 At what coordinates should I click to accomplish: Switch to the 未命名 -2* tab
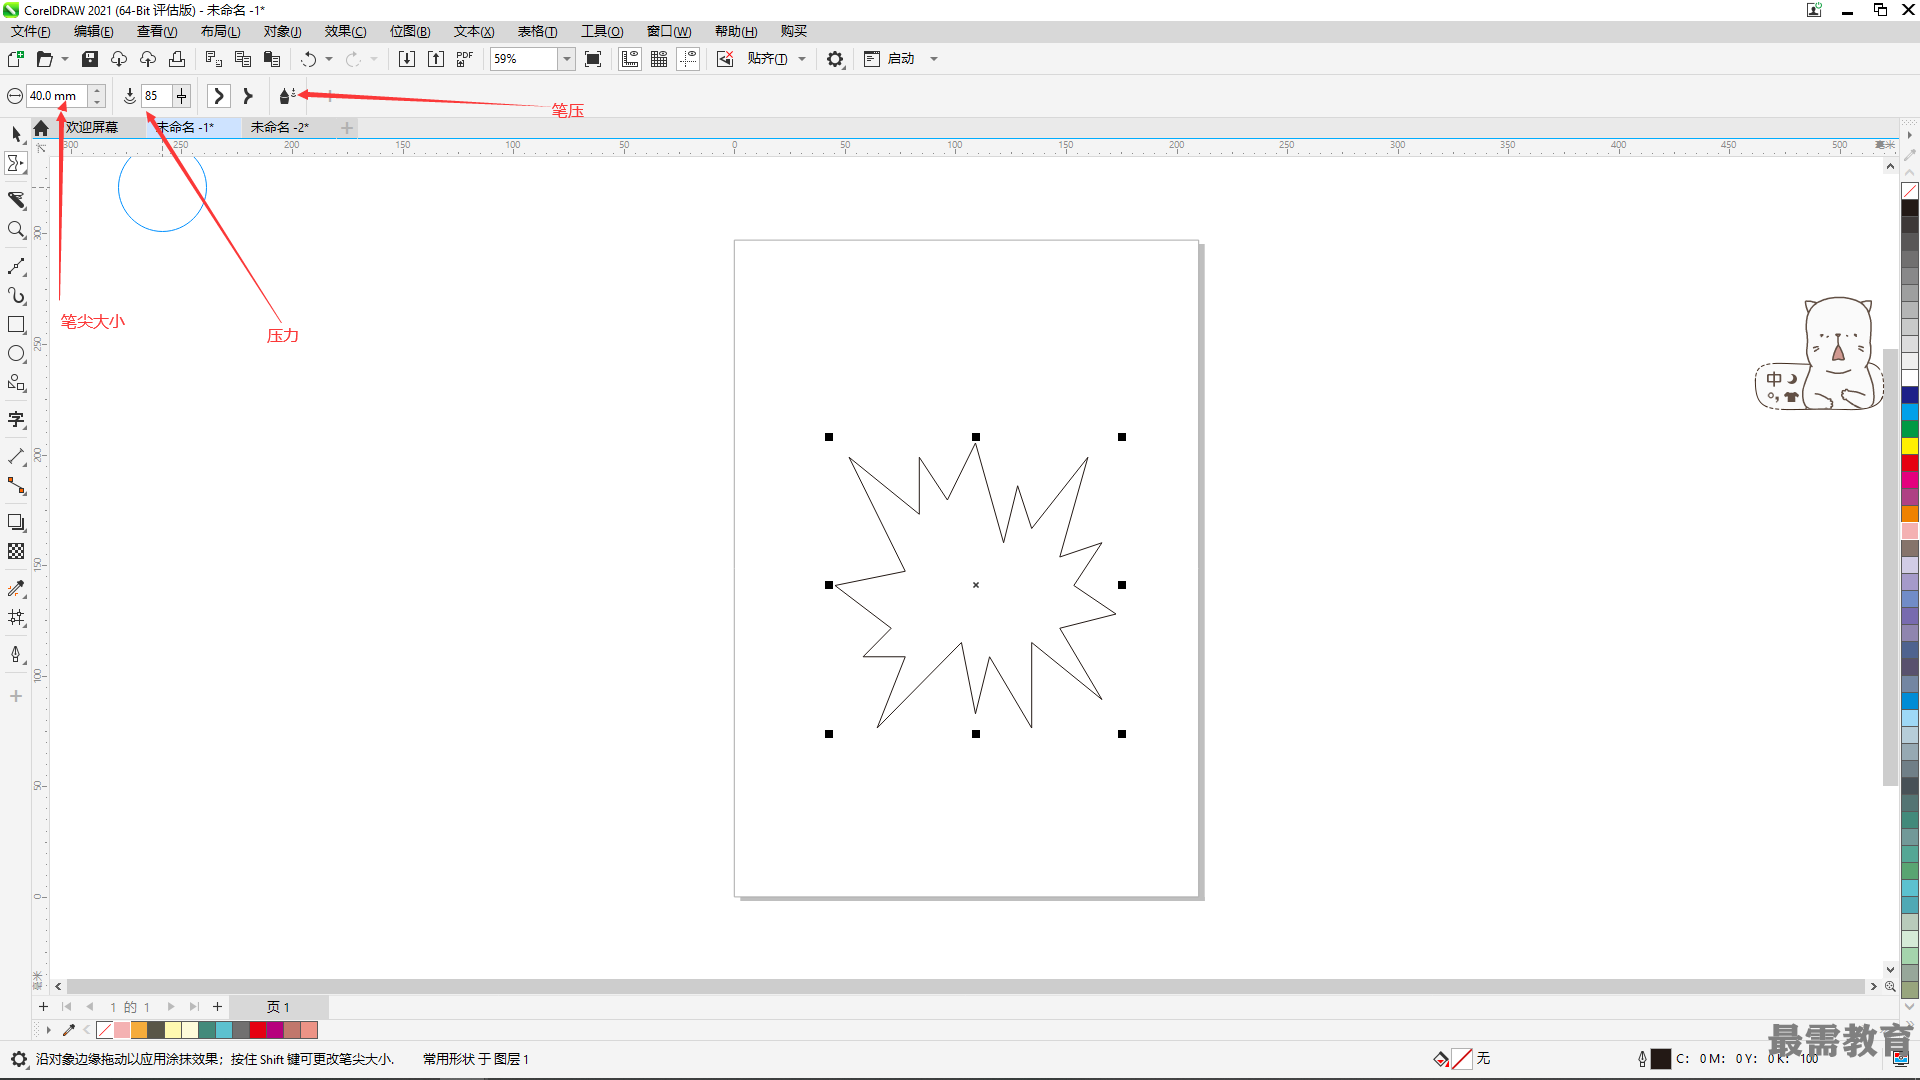(280, 127)
